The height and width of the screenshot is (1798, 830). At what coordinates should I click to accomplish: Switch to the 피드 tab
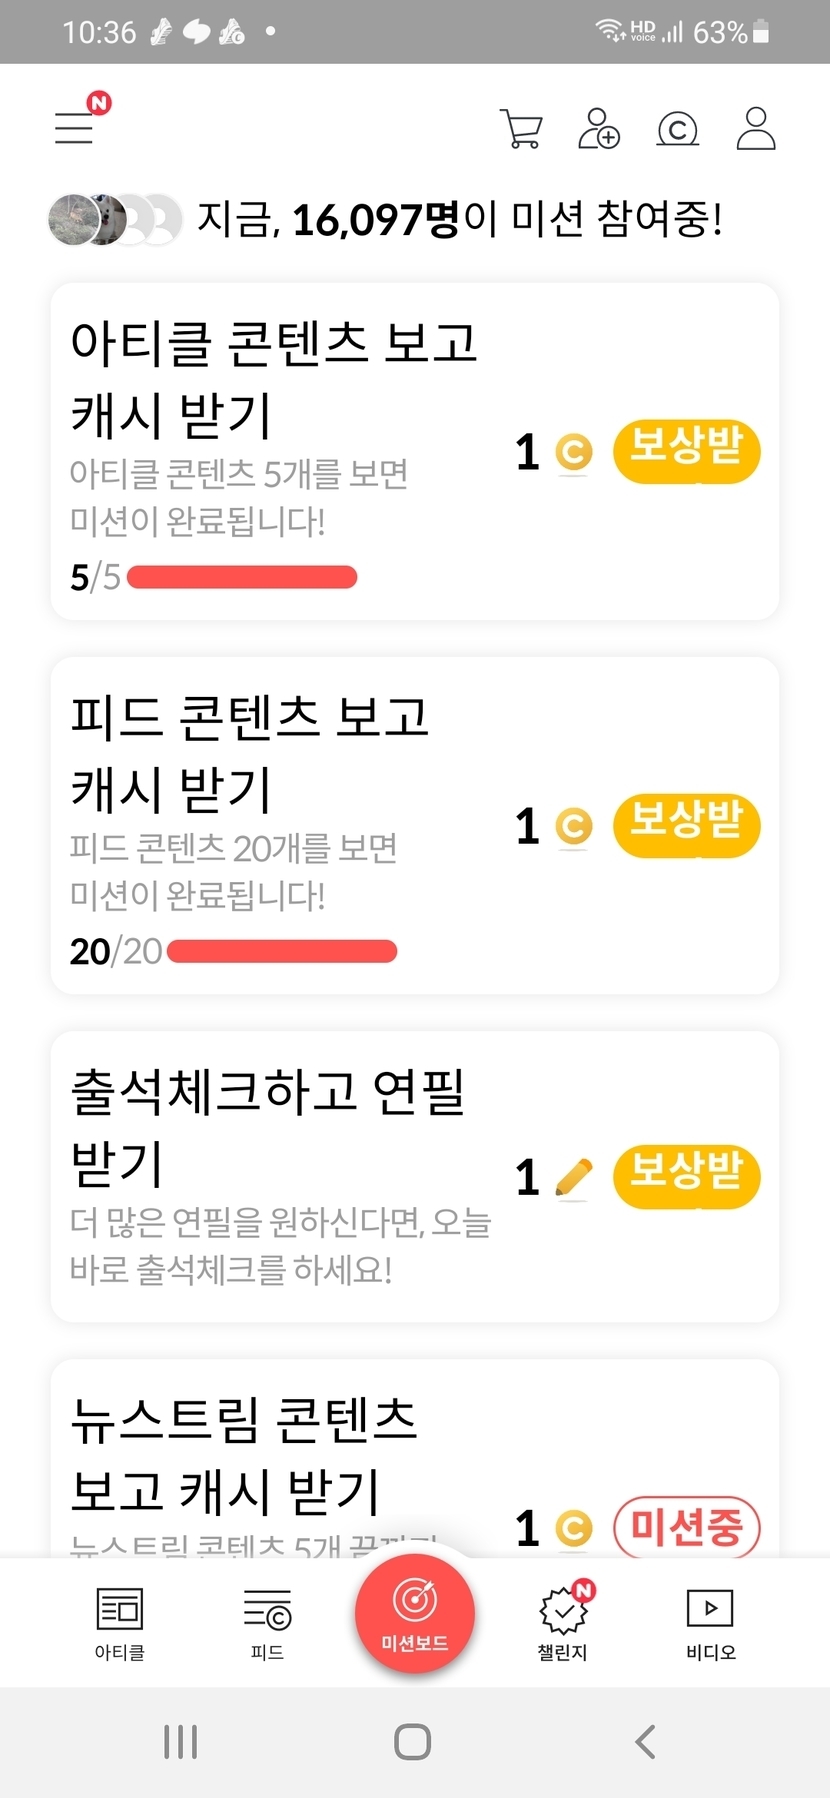[267, 1623]
